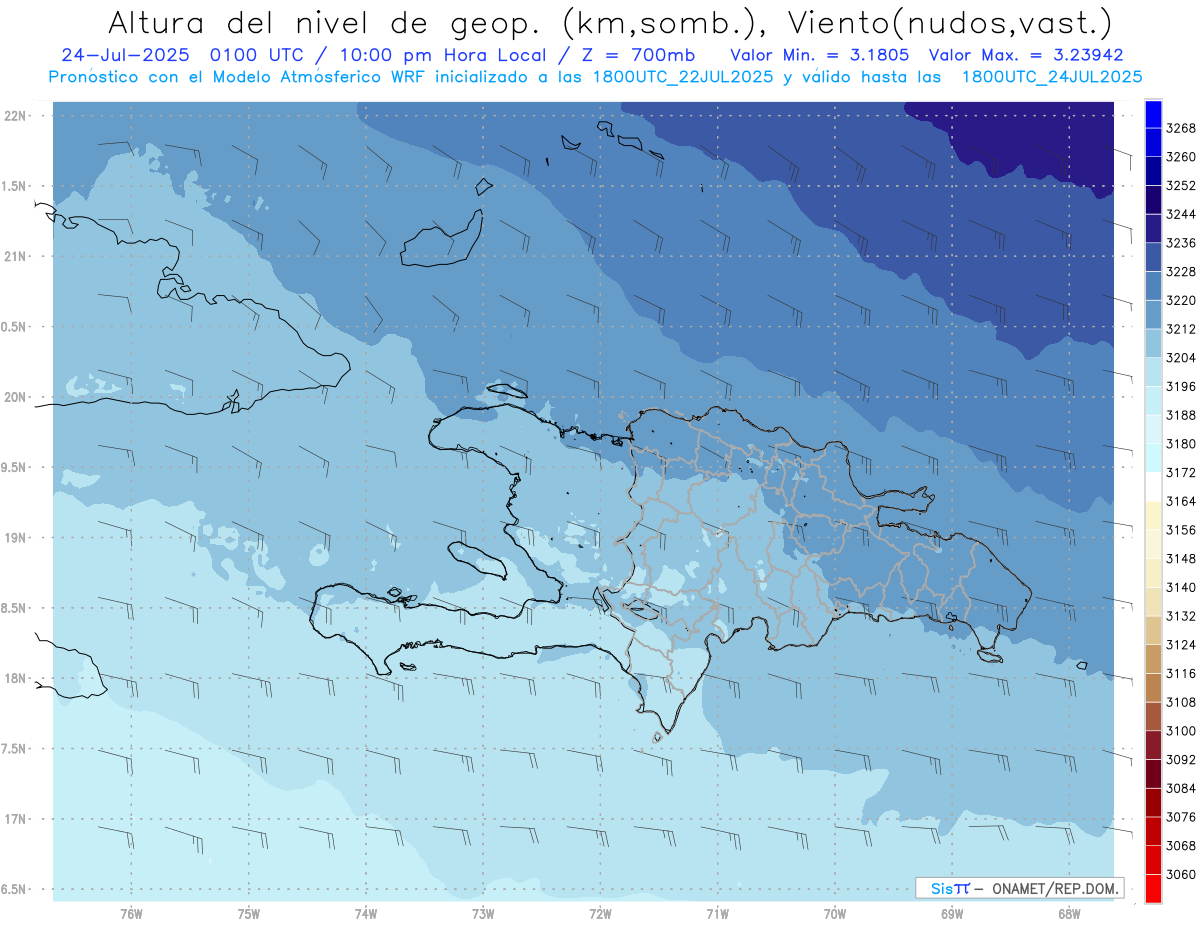This screenshot has width=1200, height=927.
Task: Click the 20N latitude label
Action: [15, 397]
